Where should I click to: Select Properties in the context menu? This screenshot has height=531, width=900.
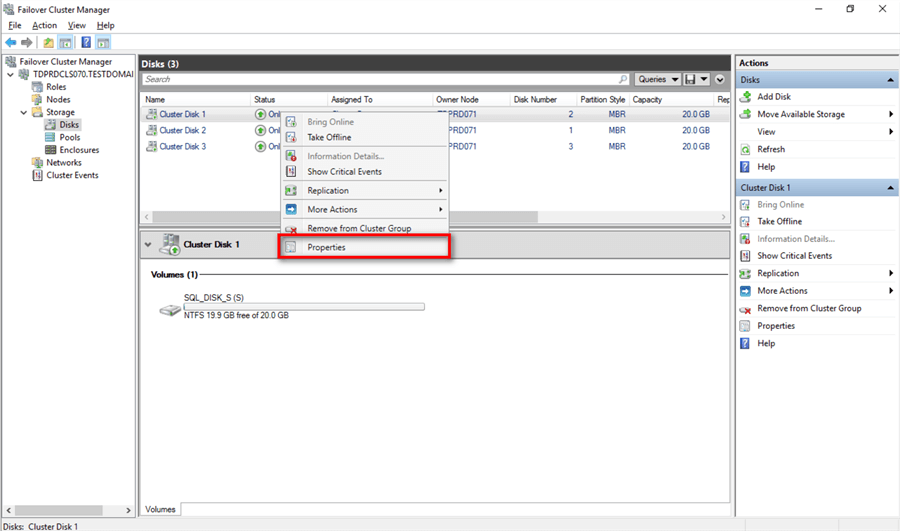(x=326, y=247)
